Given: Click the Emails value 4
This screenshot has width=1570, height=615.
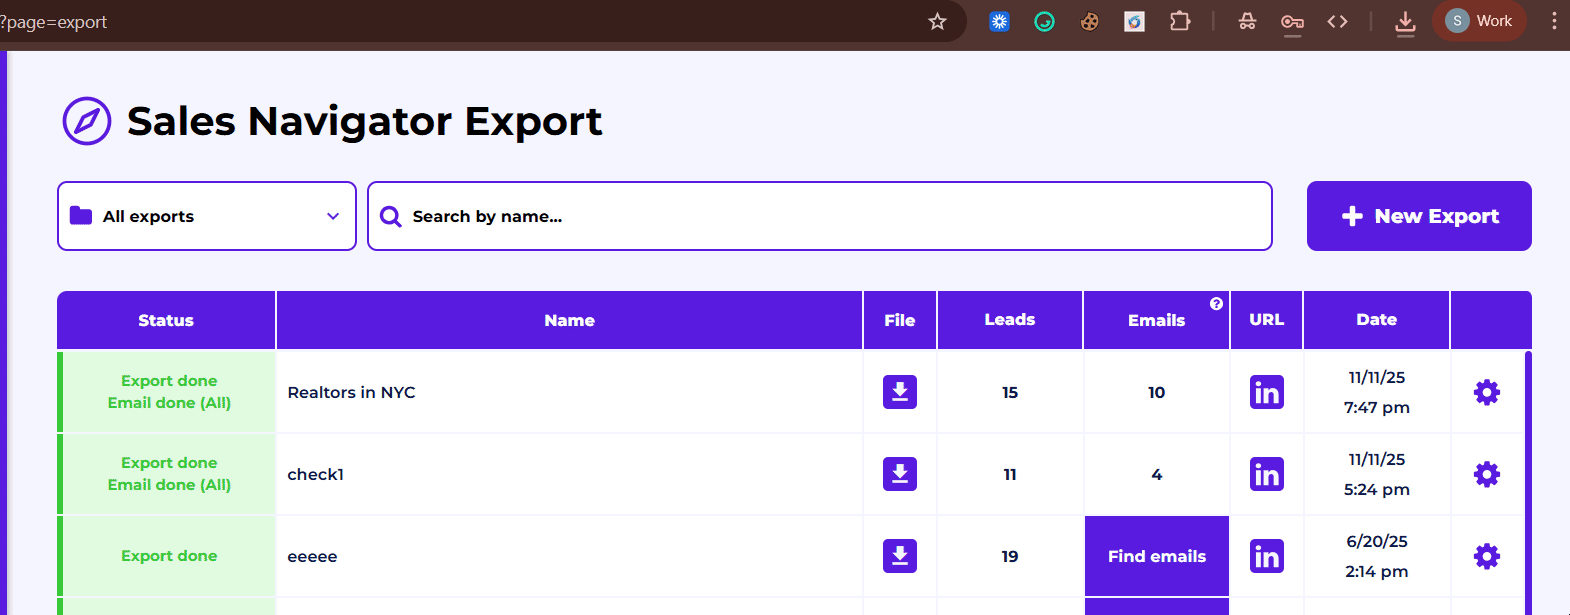Looking at the screenshot, I should [x=1157, y=474].
